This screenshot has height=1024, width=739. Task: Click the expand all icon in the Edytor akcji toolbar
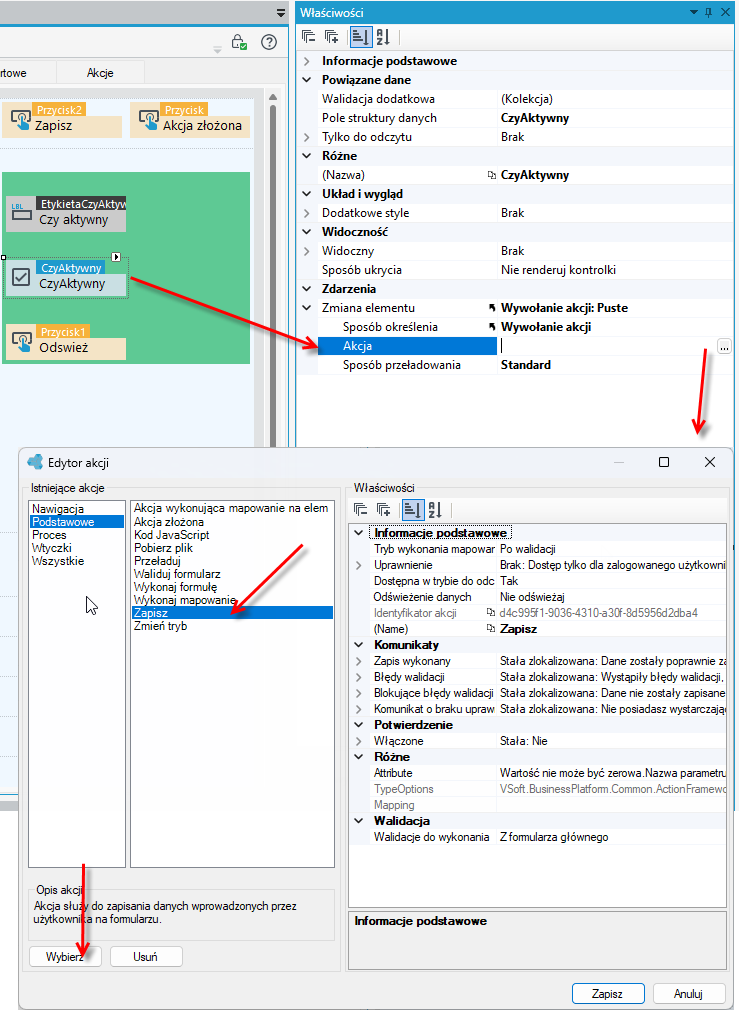[384, 509]
